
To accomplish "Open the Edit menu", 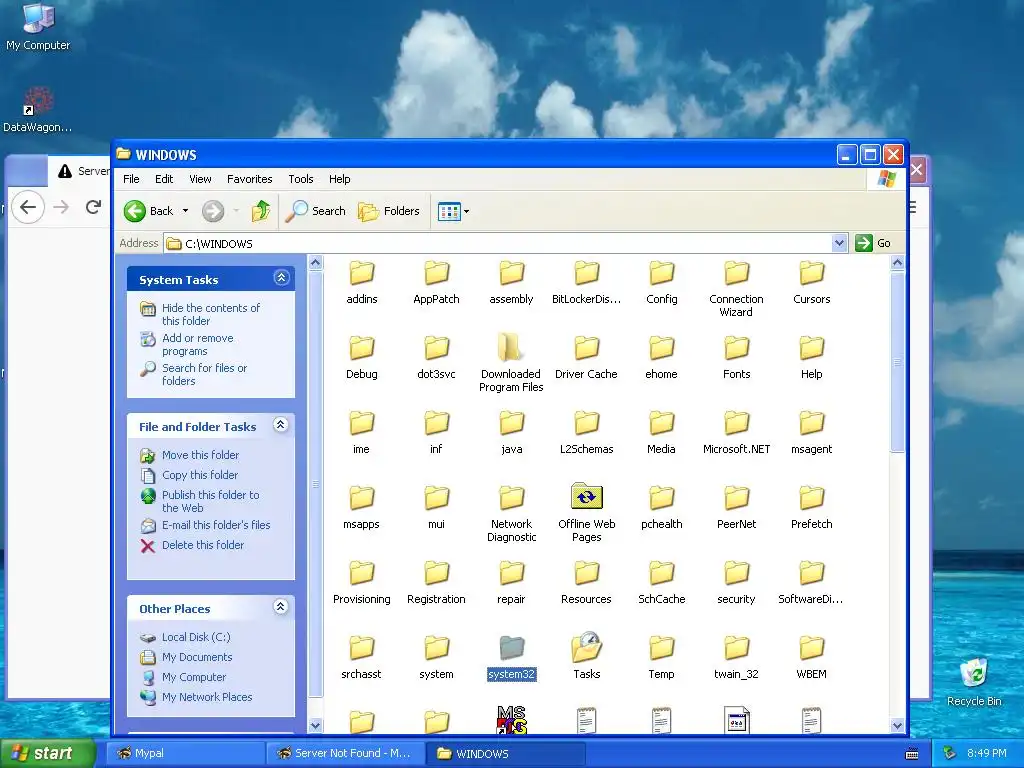I will [x=164, y=179].
